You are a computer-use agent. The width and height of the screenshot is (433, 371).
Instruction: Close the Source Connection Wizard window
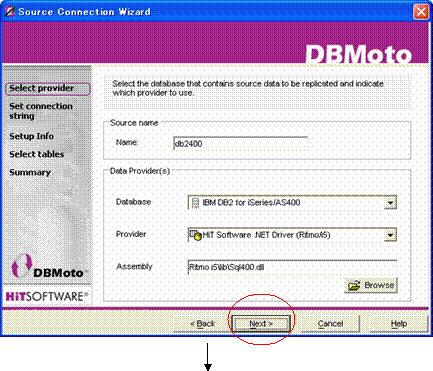coord(421,12)
